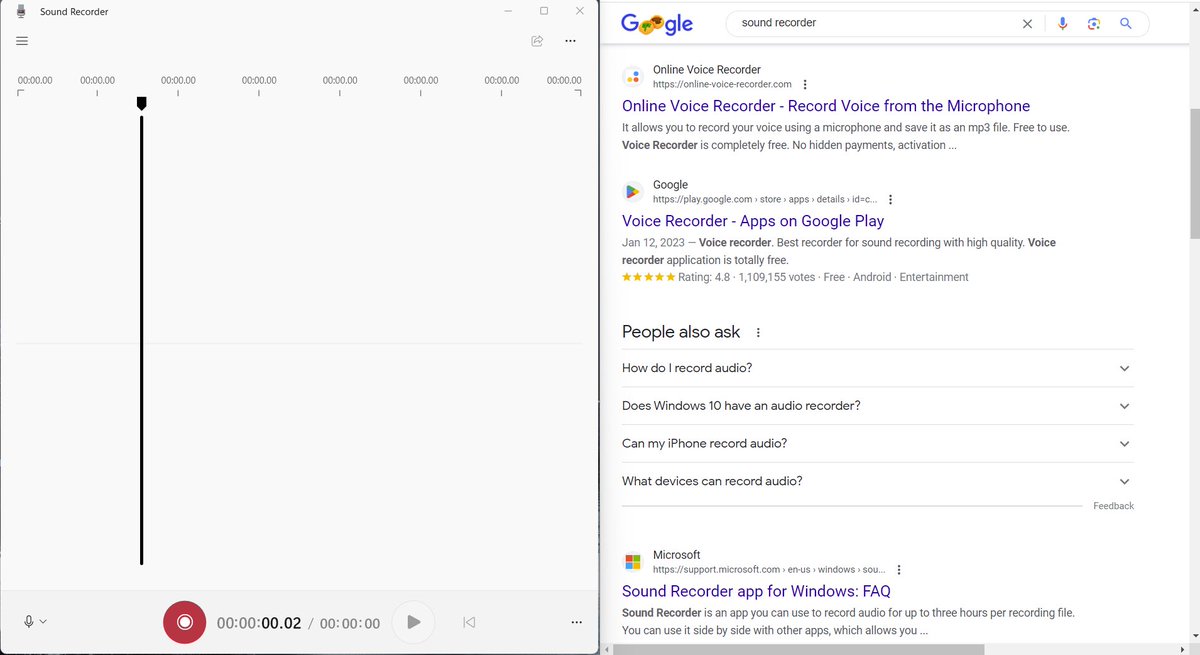Click the Google logo
Screen dimensions: 1200x655
(657, 24)
